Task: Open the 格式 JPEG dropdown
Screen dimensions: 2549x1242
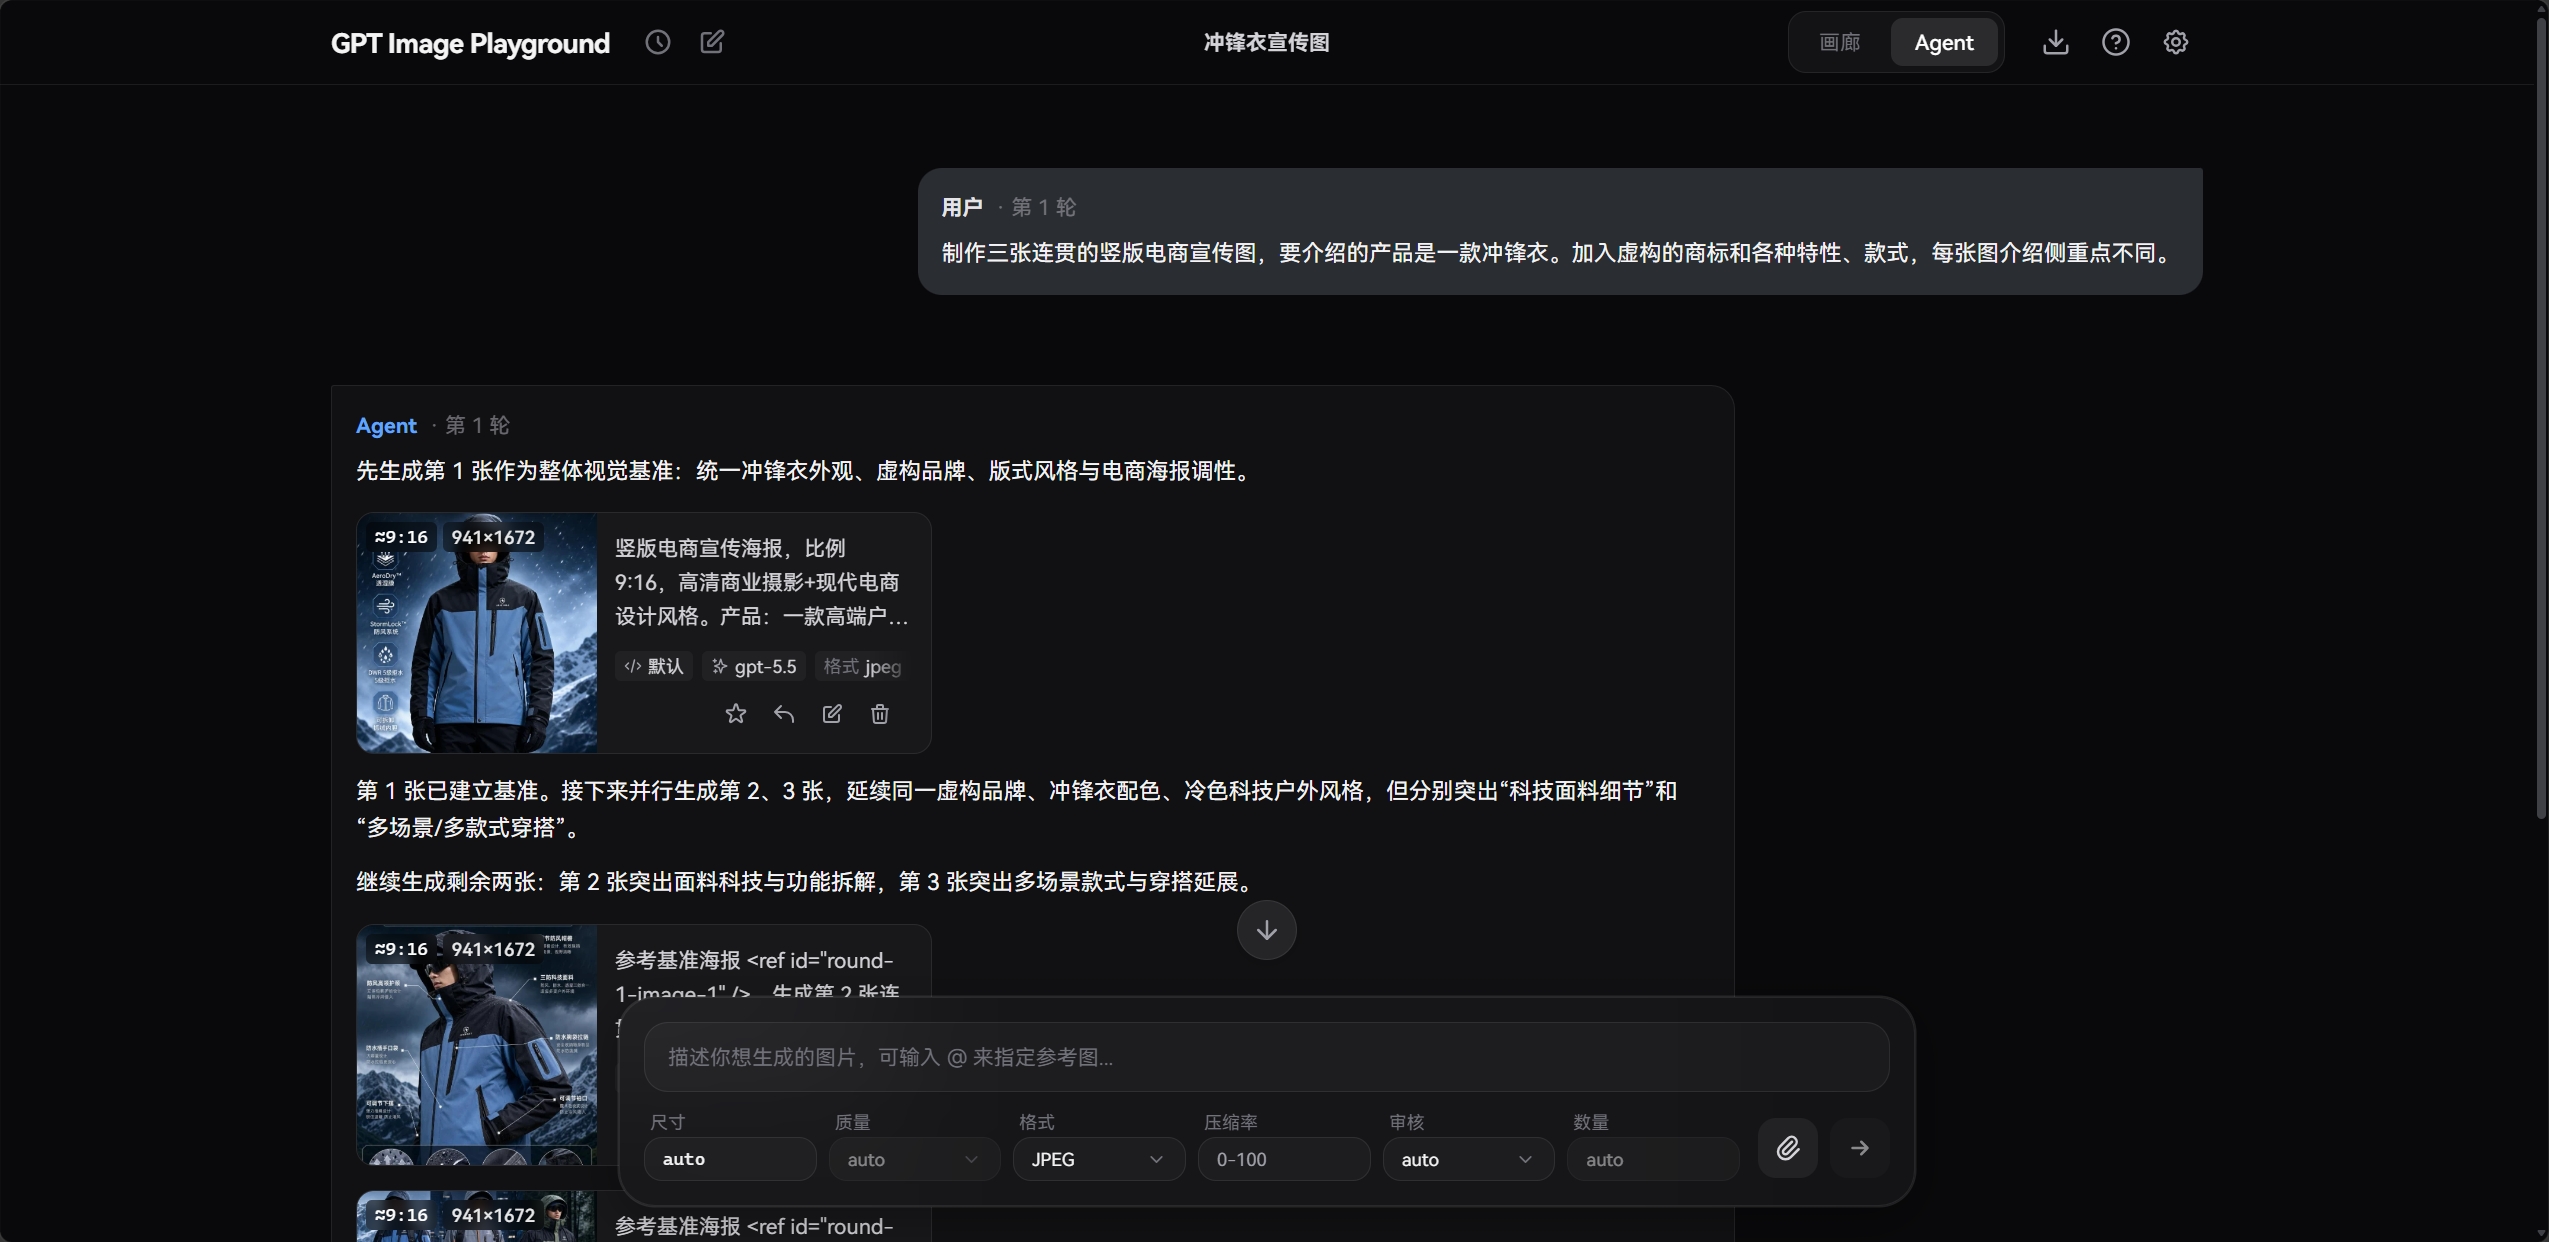Action: point(1098,1159)
